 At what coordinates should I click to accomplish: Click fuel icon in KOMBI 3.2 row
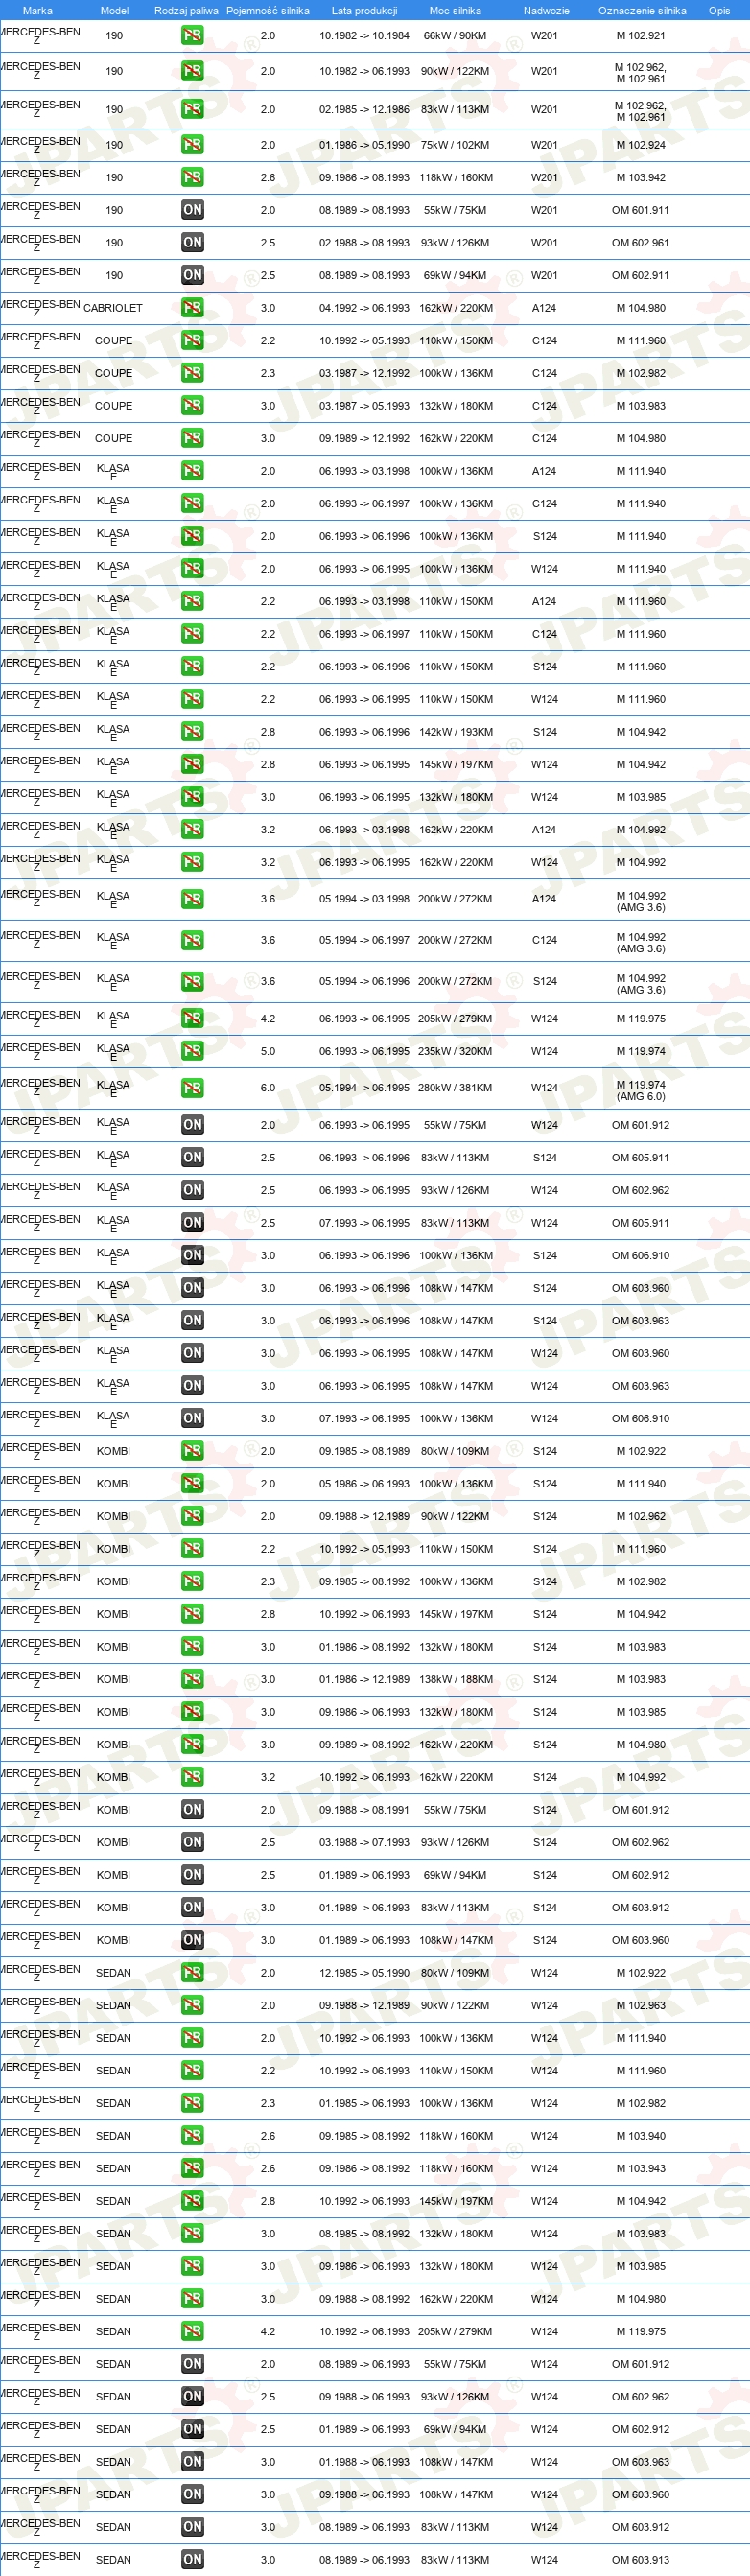point(192,1777)
